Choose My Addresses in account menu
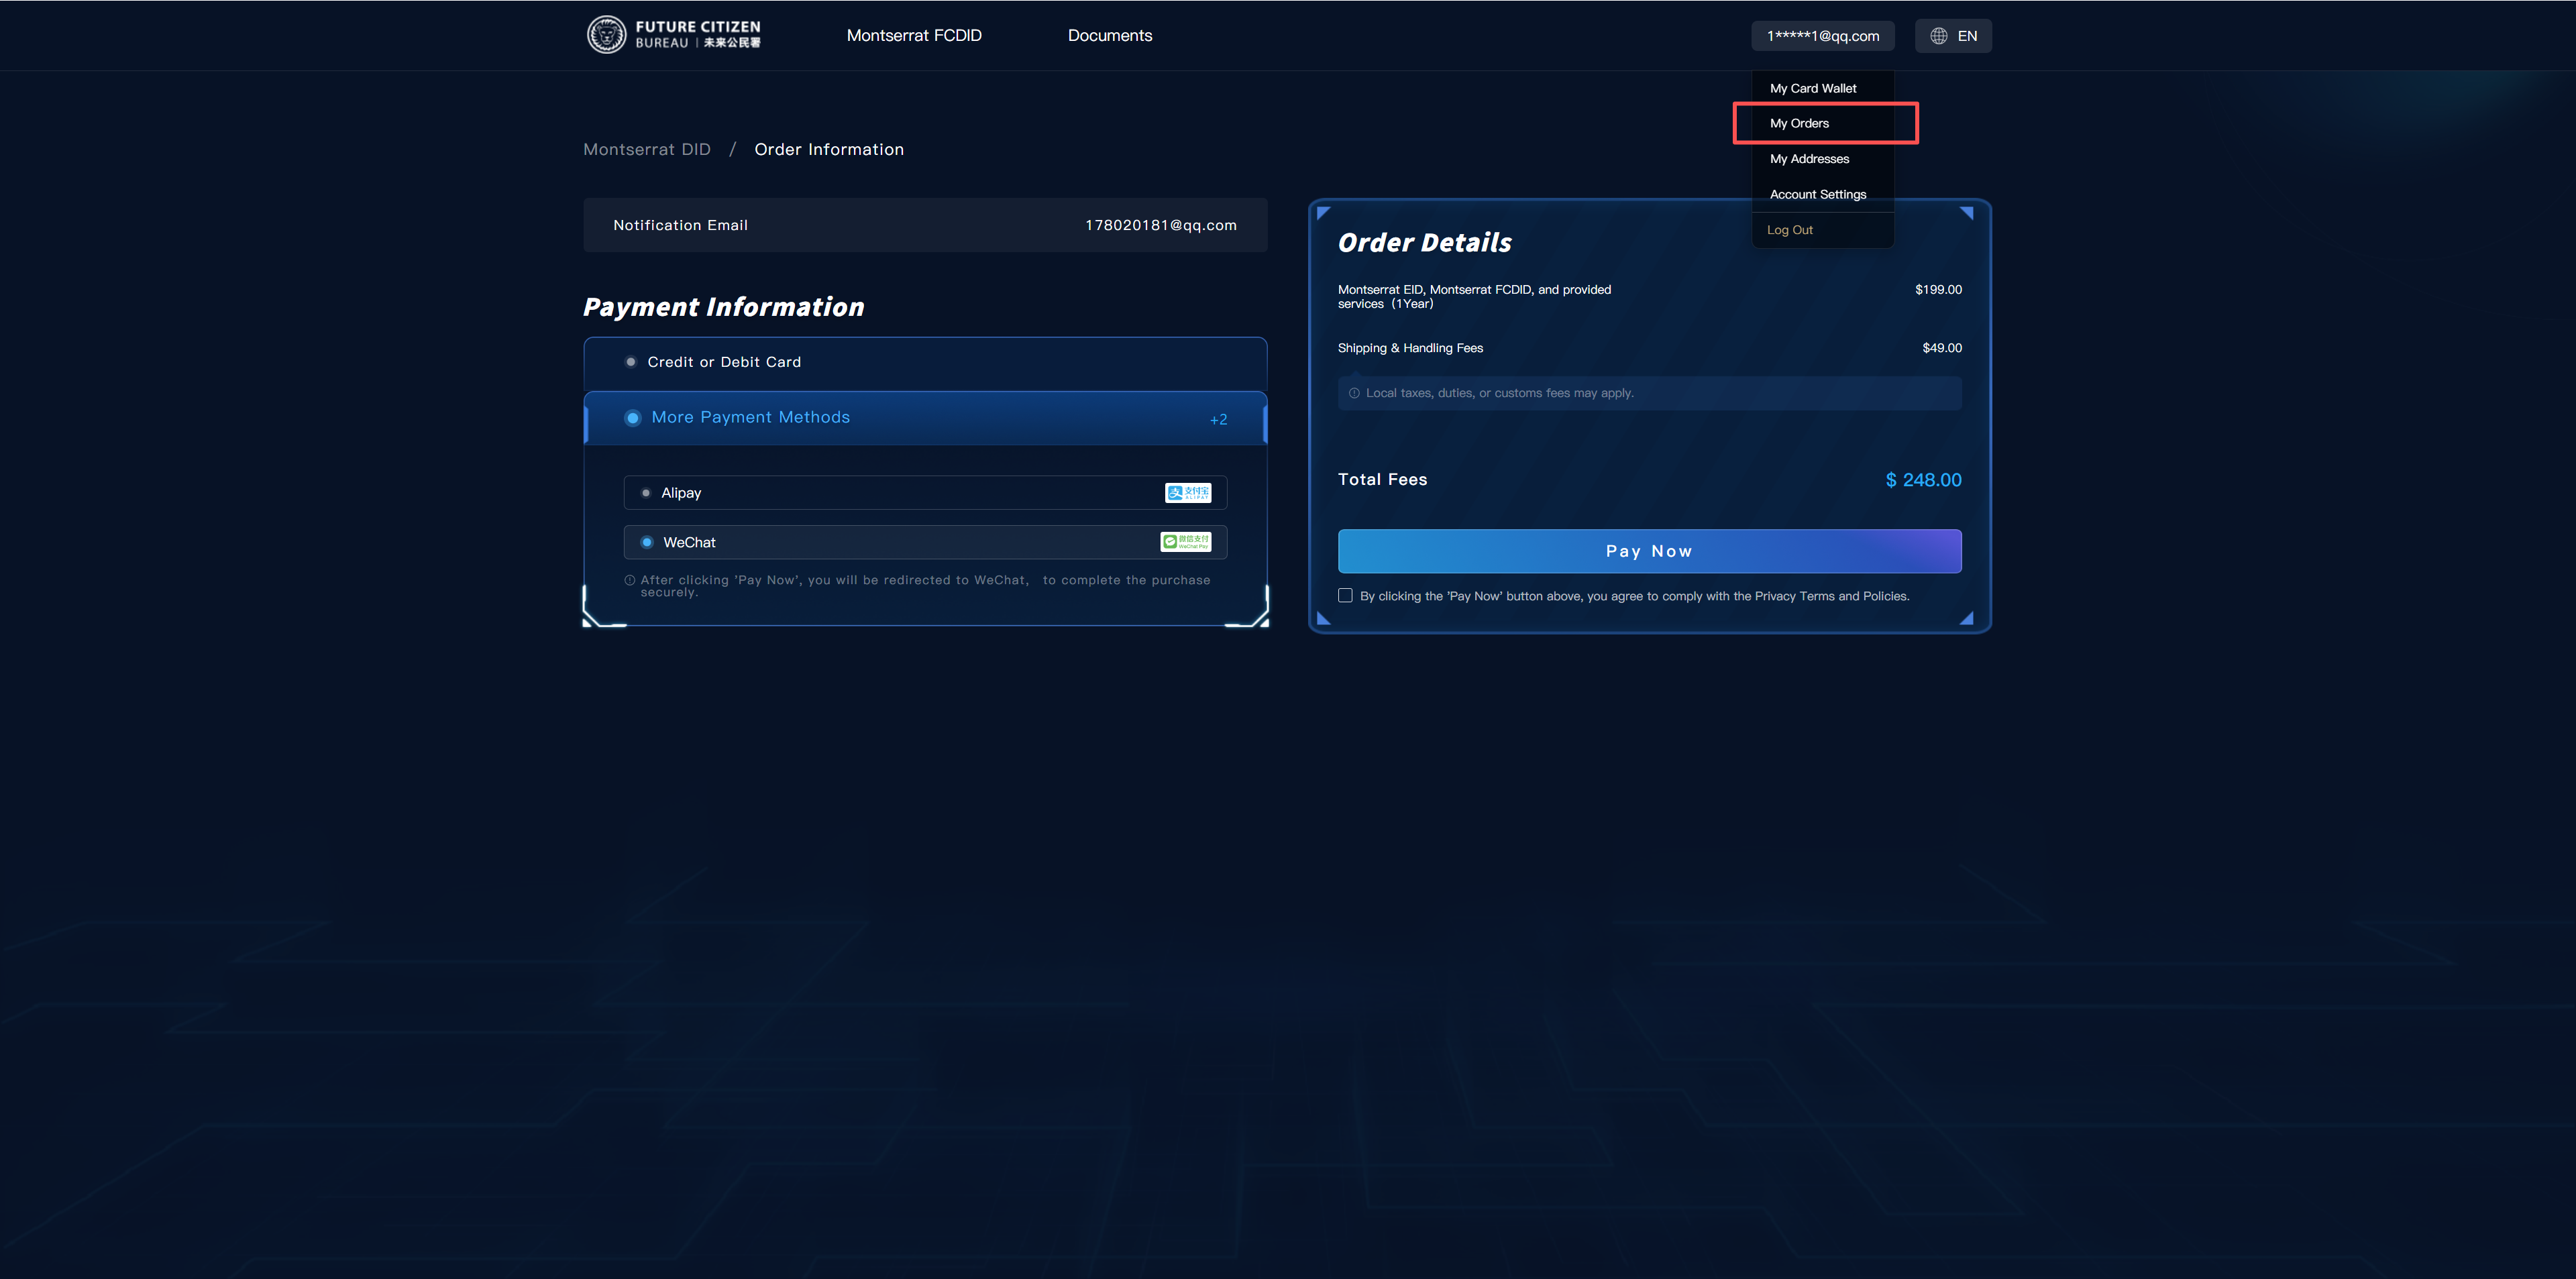The image size is (2576, 1279). coord(1809,159)
